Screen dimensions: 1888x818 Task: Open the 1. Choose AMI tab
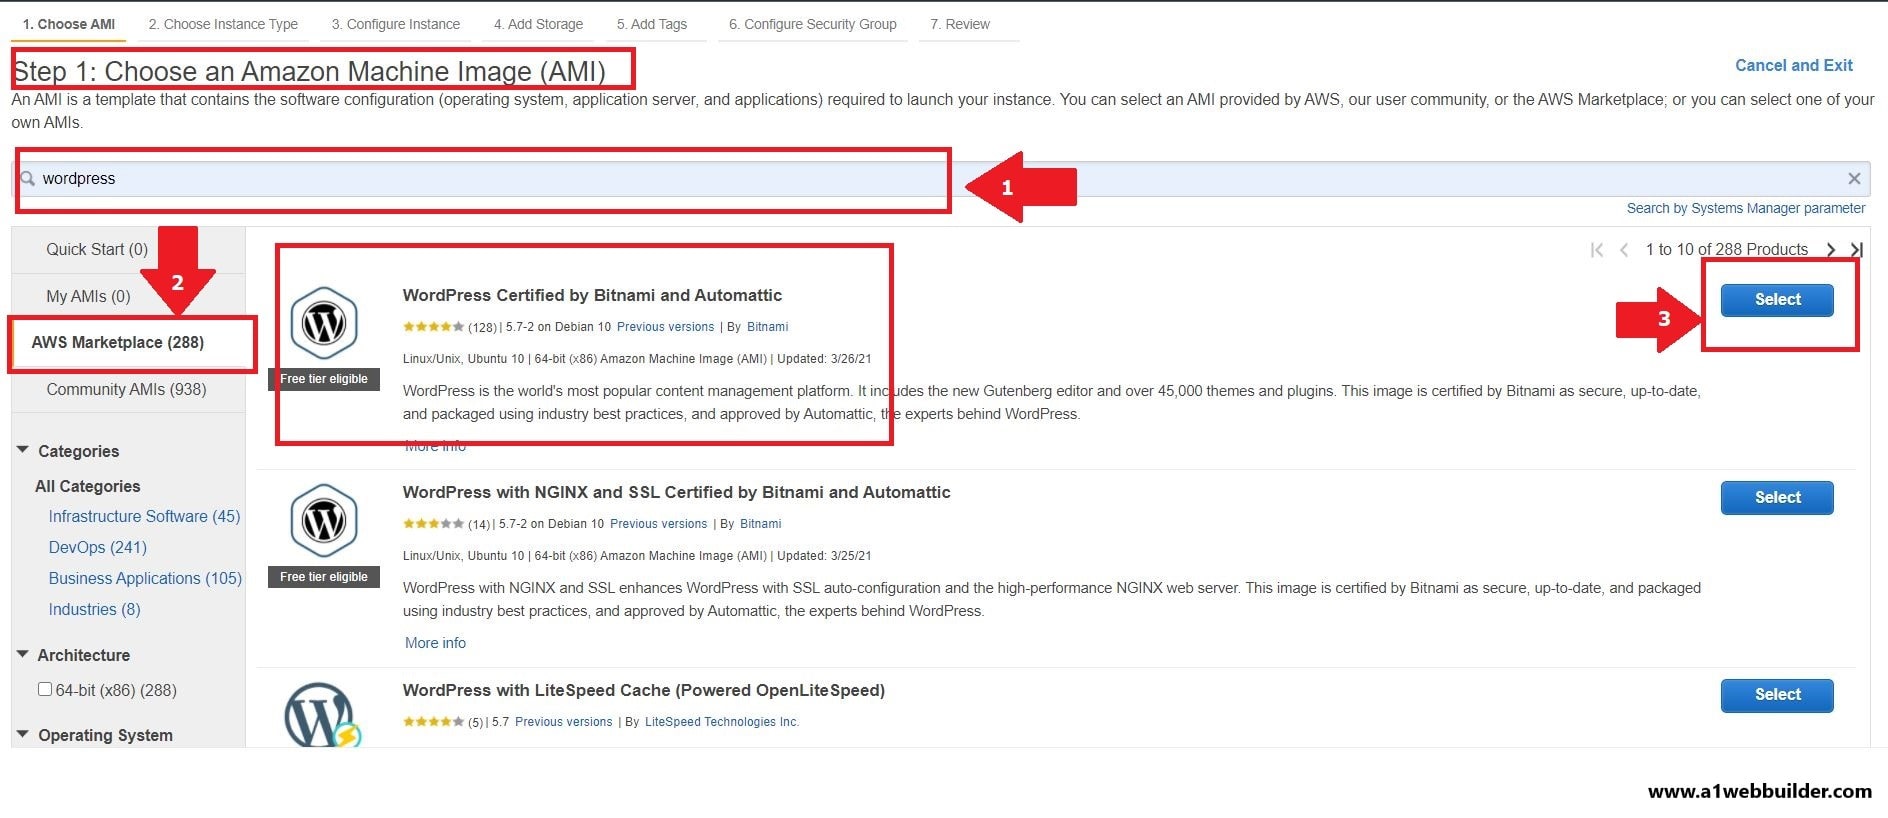click(x=69, y=24)
